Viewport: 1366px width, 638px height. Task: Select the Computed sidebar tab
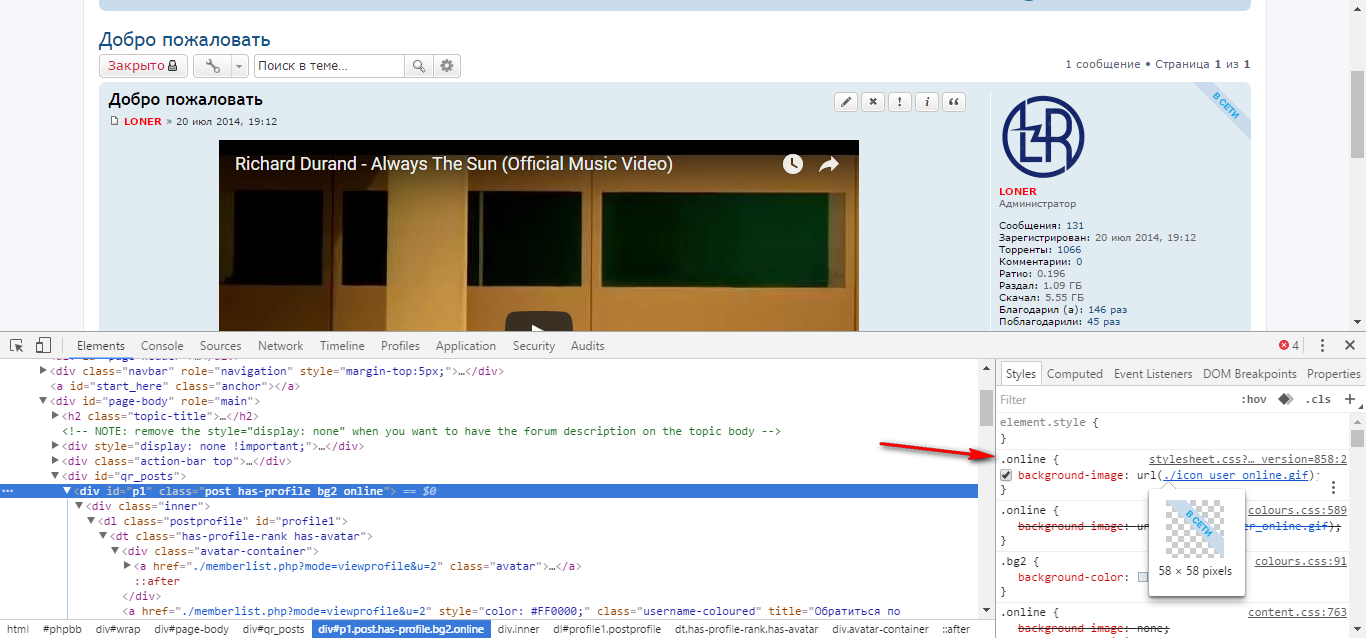pos(1075,374)
